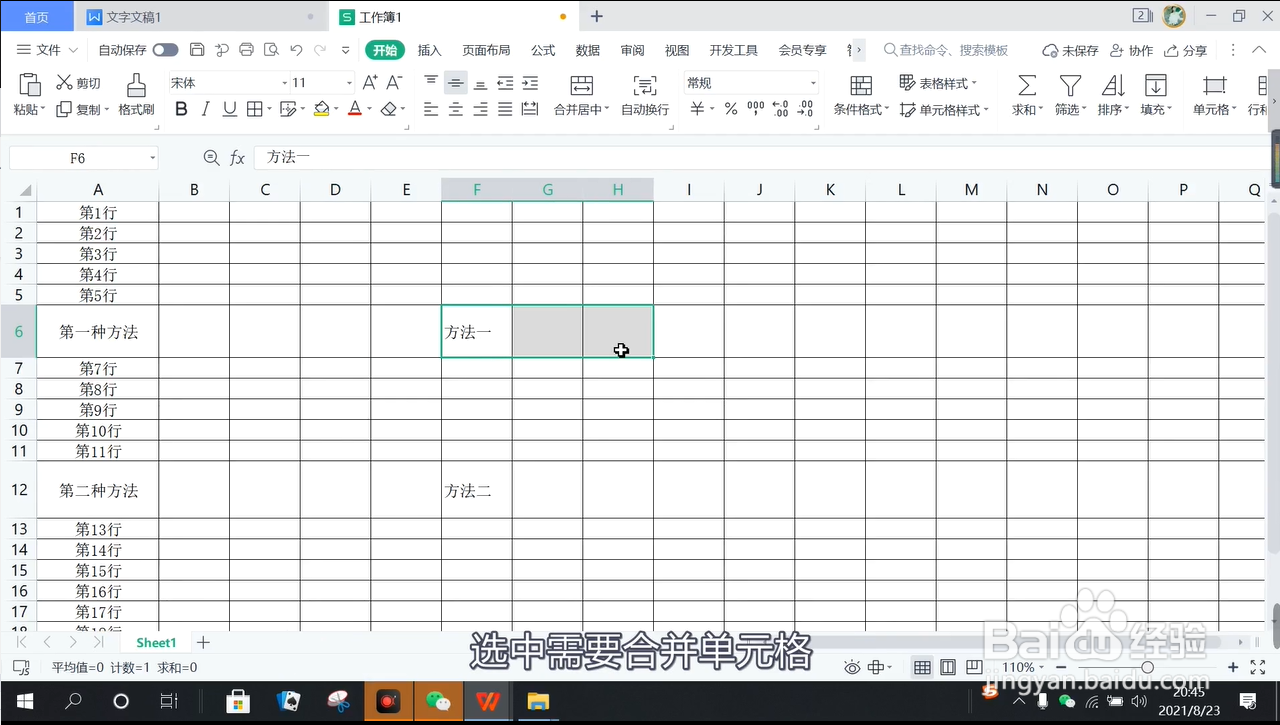Image resolution: width=1280 pixels, height=725 pixels.
Task: Select the Wrap Text (自动换行) icon
Action: click(645, 96)
